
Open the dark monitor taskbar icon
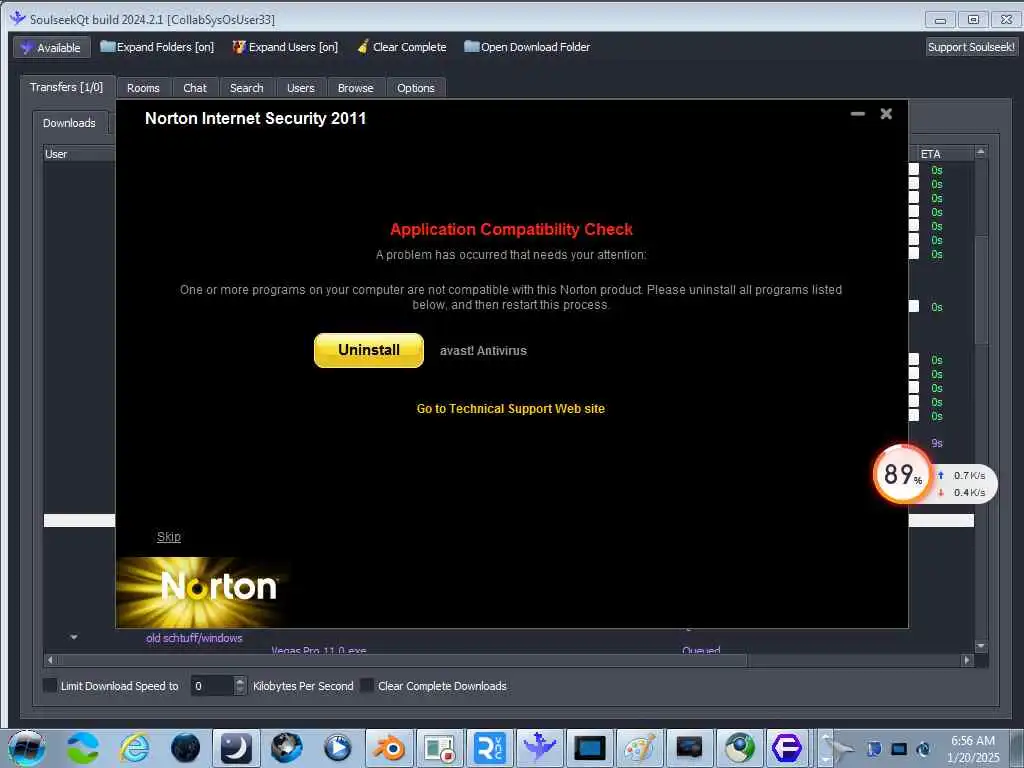pyautogui.click(x=690, y=748)
